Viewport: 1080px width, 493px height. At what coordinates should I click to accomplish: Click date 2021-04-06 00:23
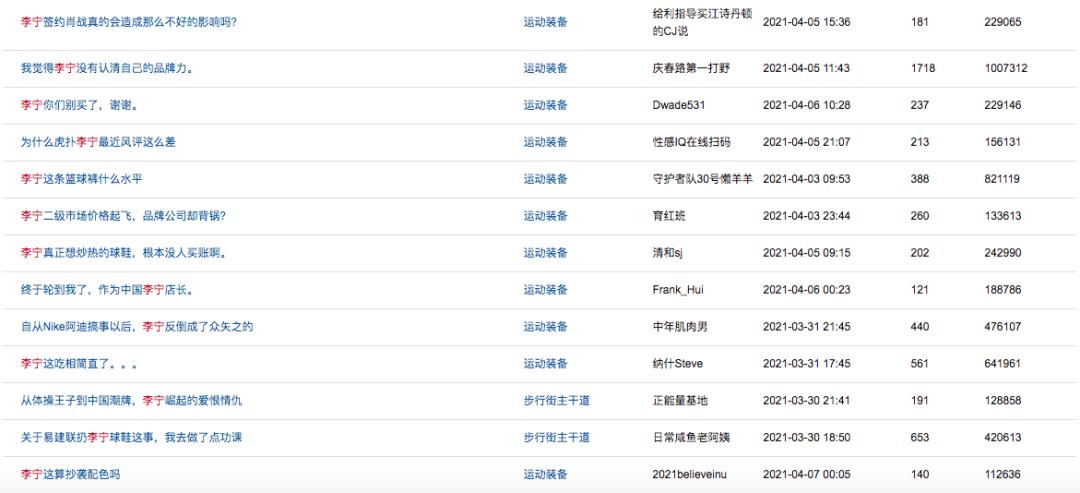(x=807, y=290)
